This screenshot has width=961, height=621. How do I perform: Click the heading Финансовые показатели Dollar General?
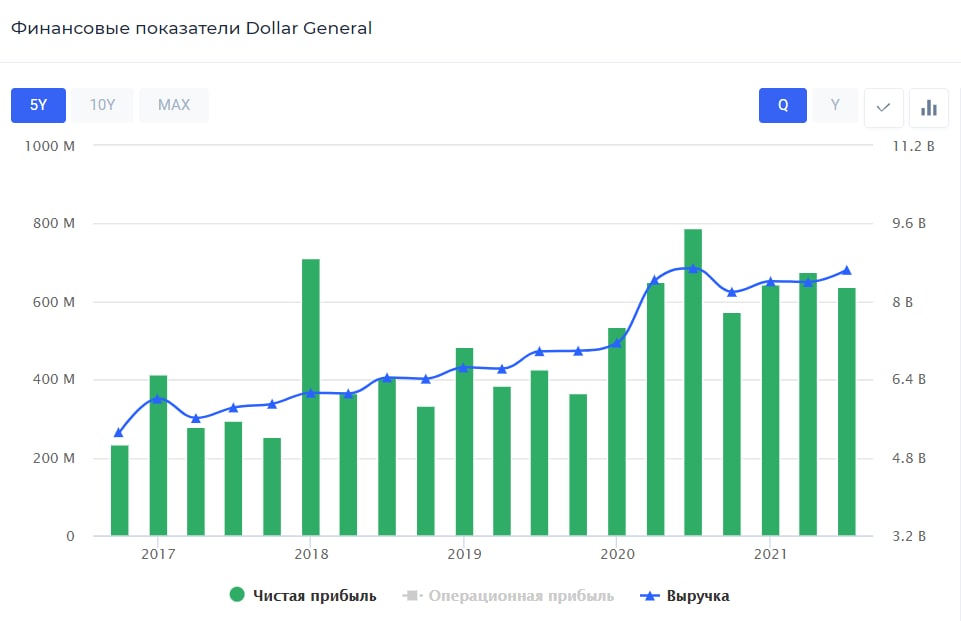(191, 28)
